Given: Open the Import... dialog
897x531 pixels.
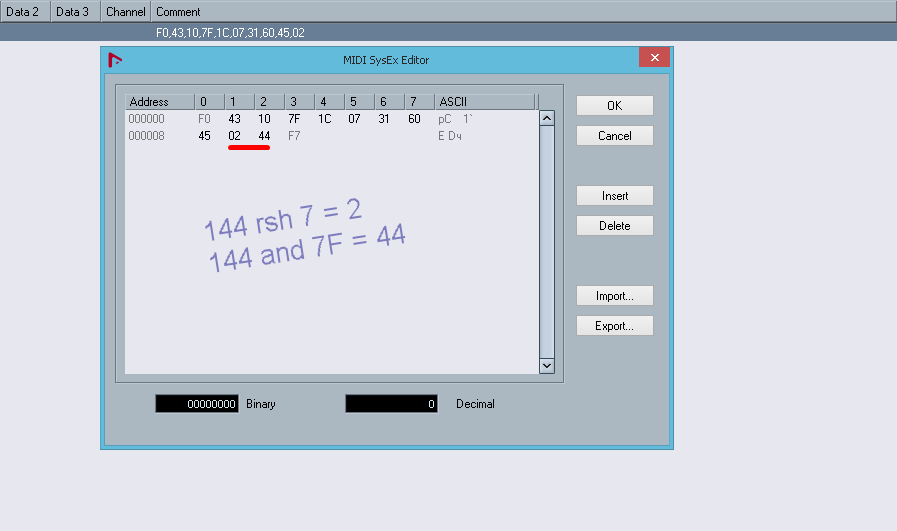Looking at the screenshot, I should click(614, 296).
